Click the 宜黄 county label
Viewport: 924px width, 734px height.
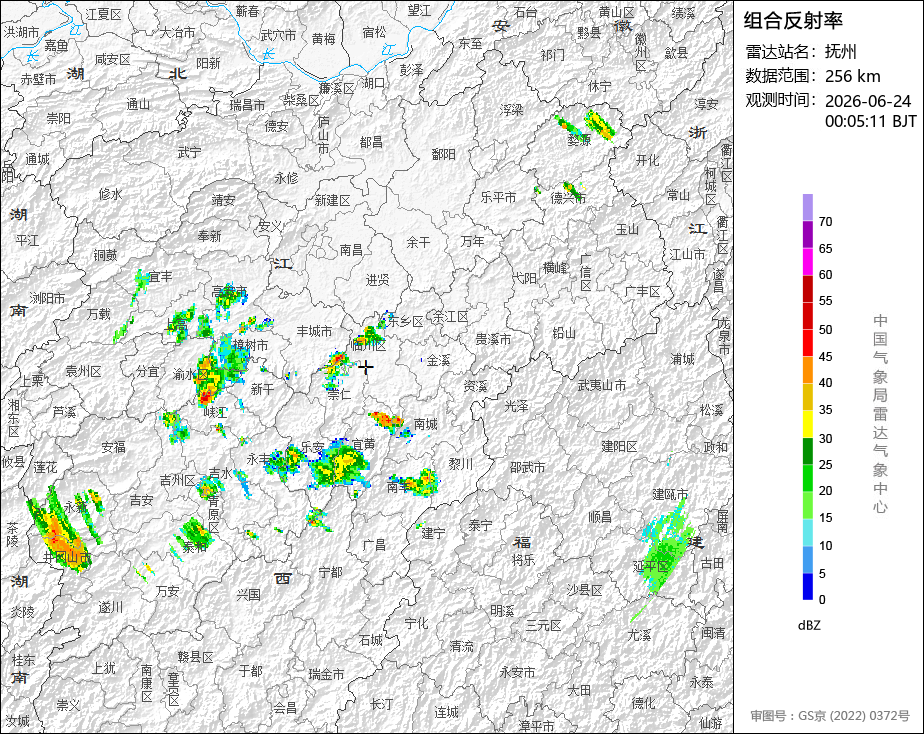click(364, 444)
